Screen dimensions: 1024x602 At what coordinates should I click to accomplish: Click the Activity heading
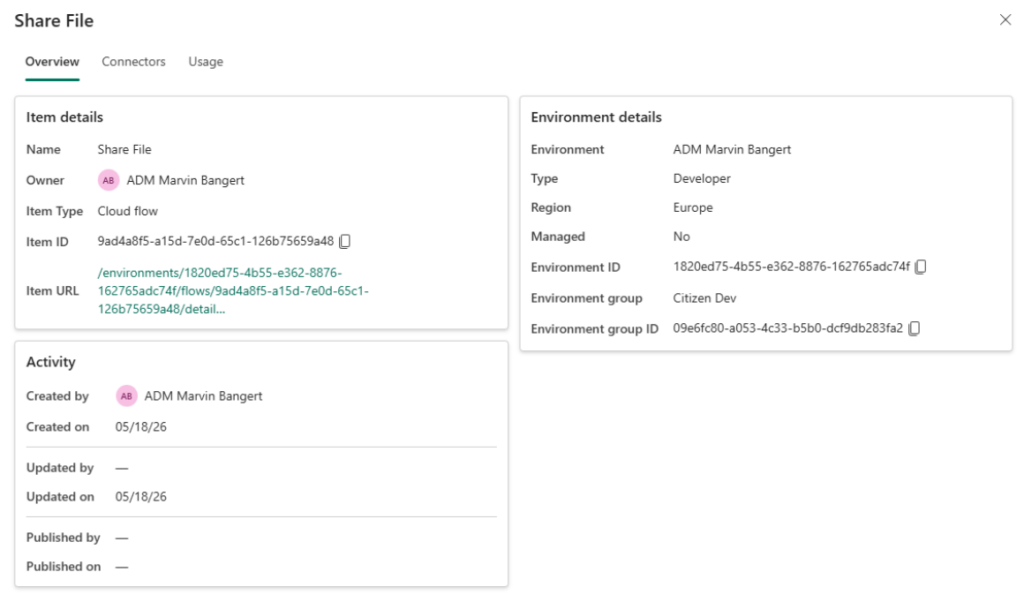[50, 362]
